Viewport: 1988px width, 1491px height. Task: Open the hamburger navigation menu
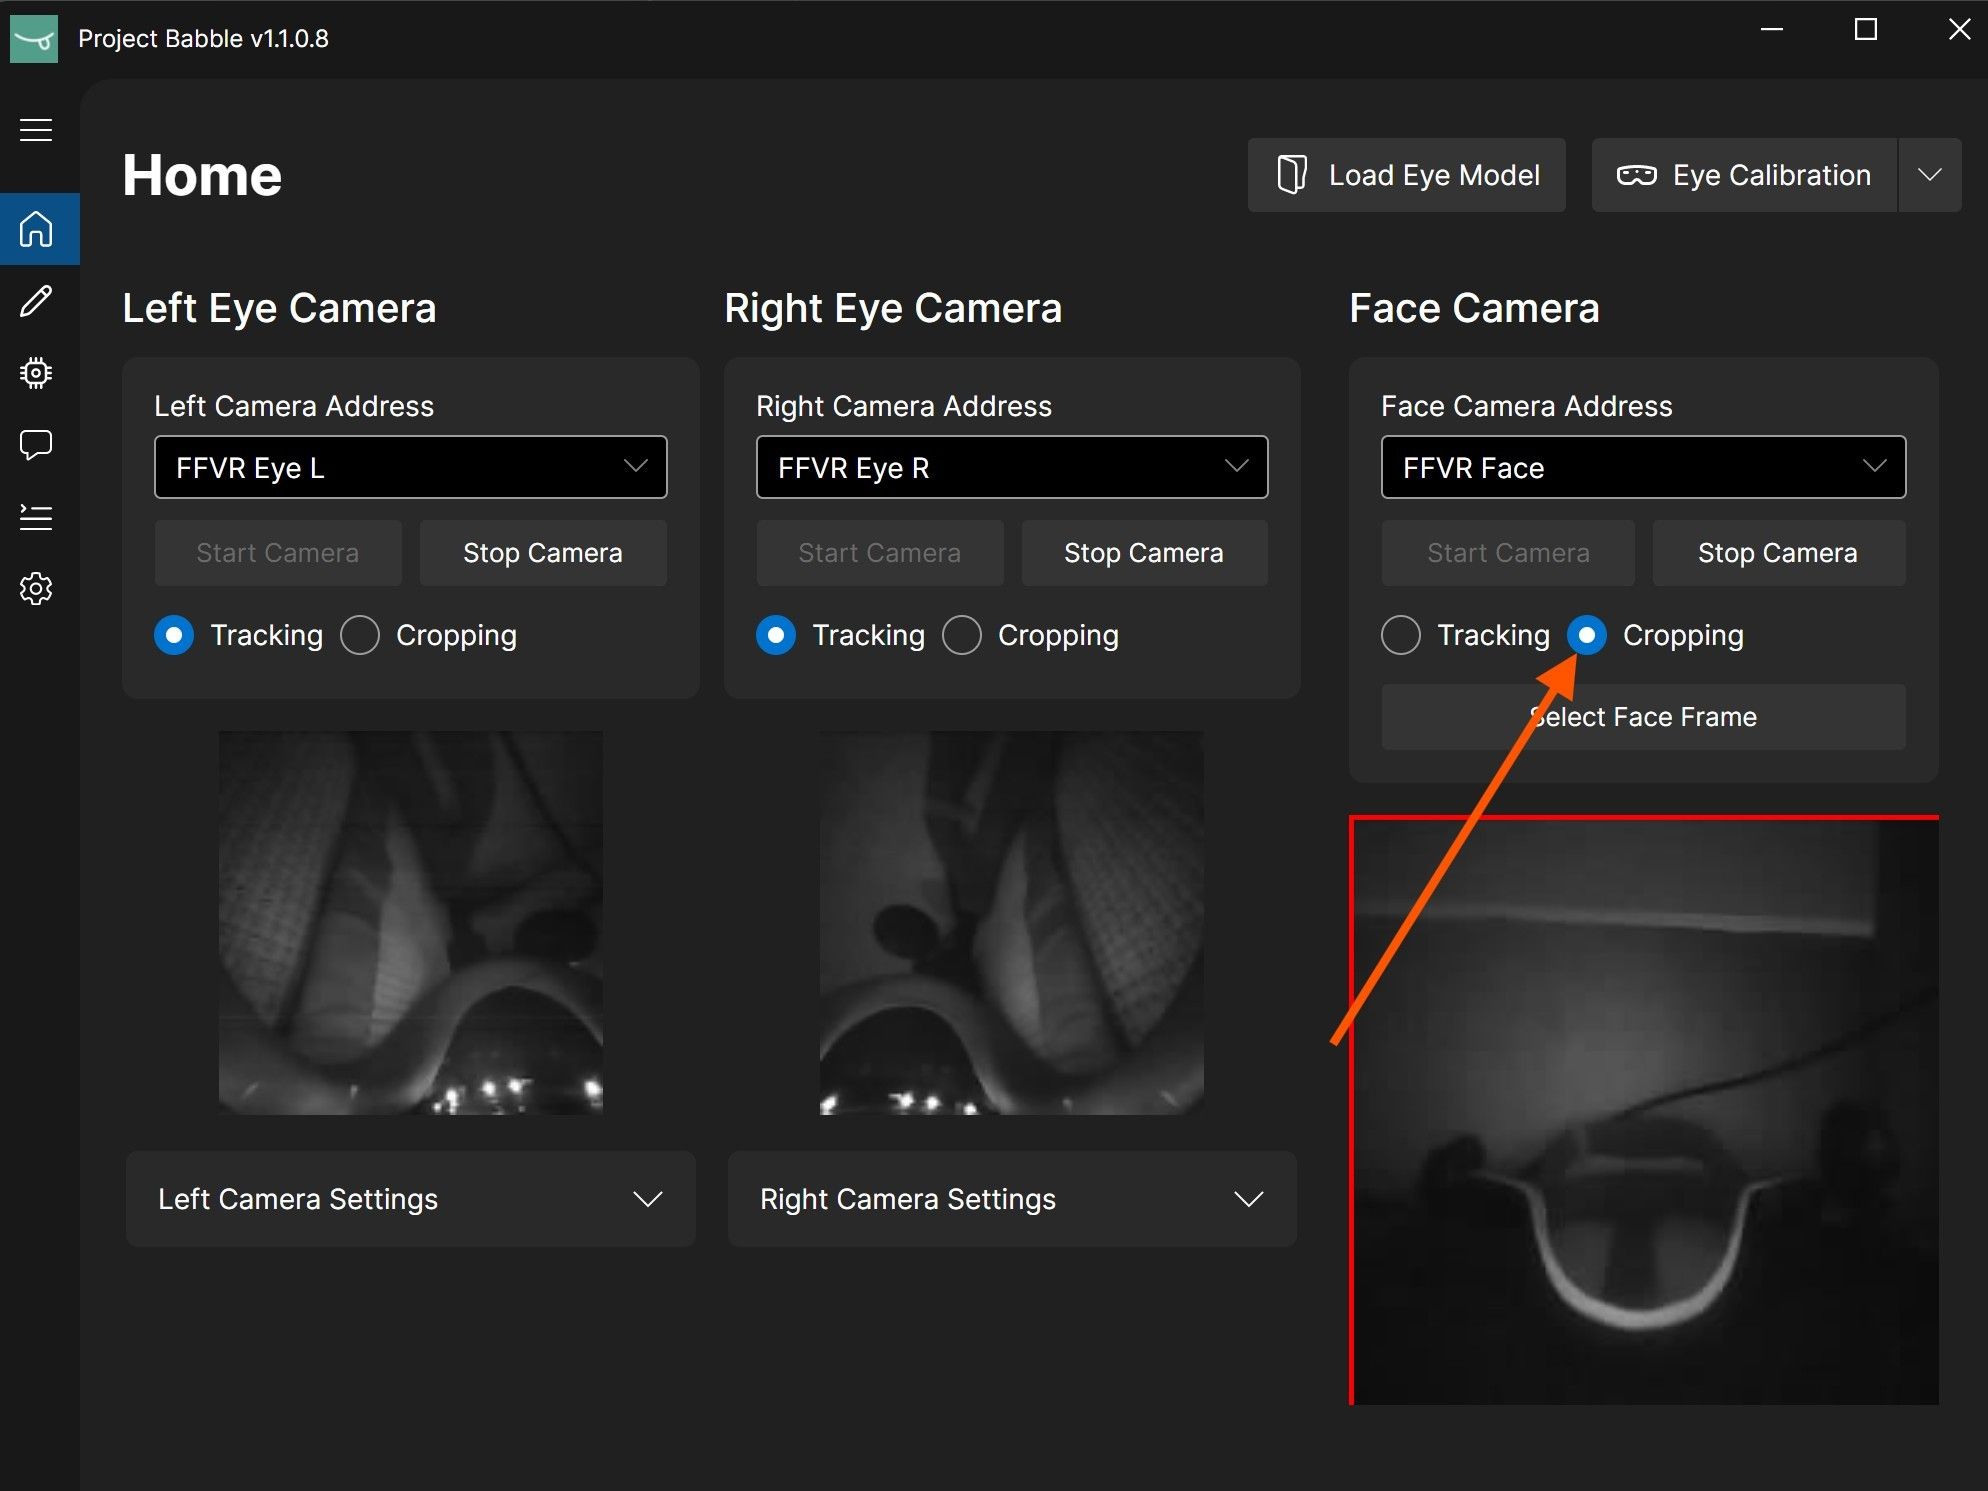click(36, 129)
